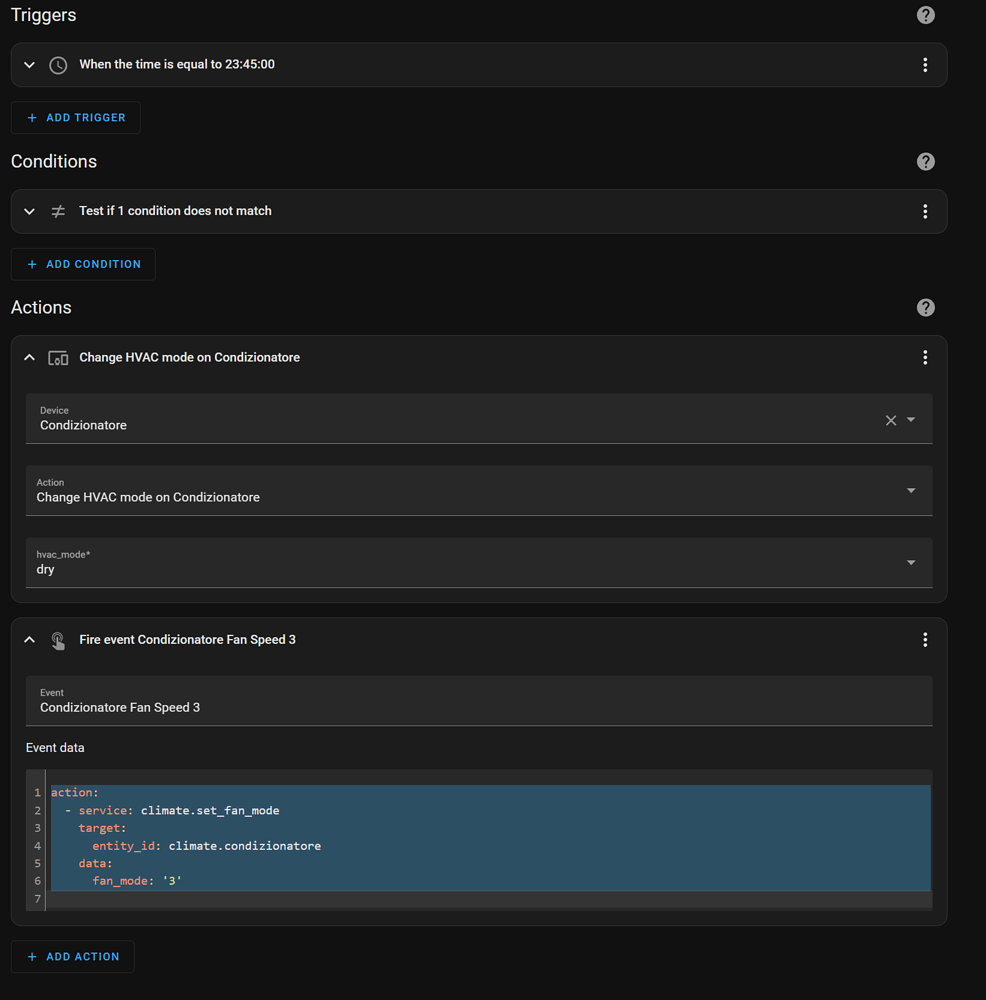The width and height of the screenshot is (986, 1000).
Task: Open the options menu on the condition row
Action: [x=925, y=211]
